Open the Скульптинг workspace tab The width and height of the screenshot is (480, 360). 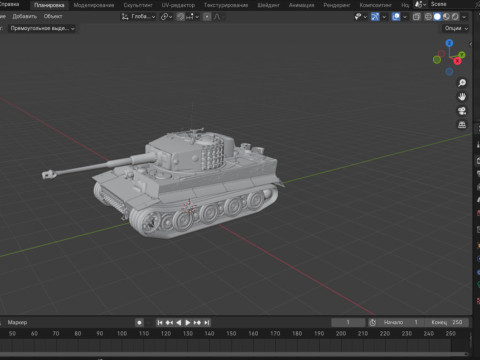(138, 5)
